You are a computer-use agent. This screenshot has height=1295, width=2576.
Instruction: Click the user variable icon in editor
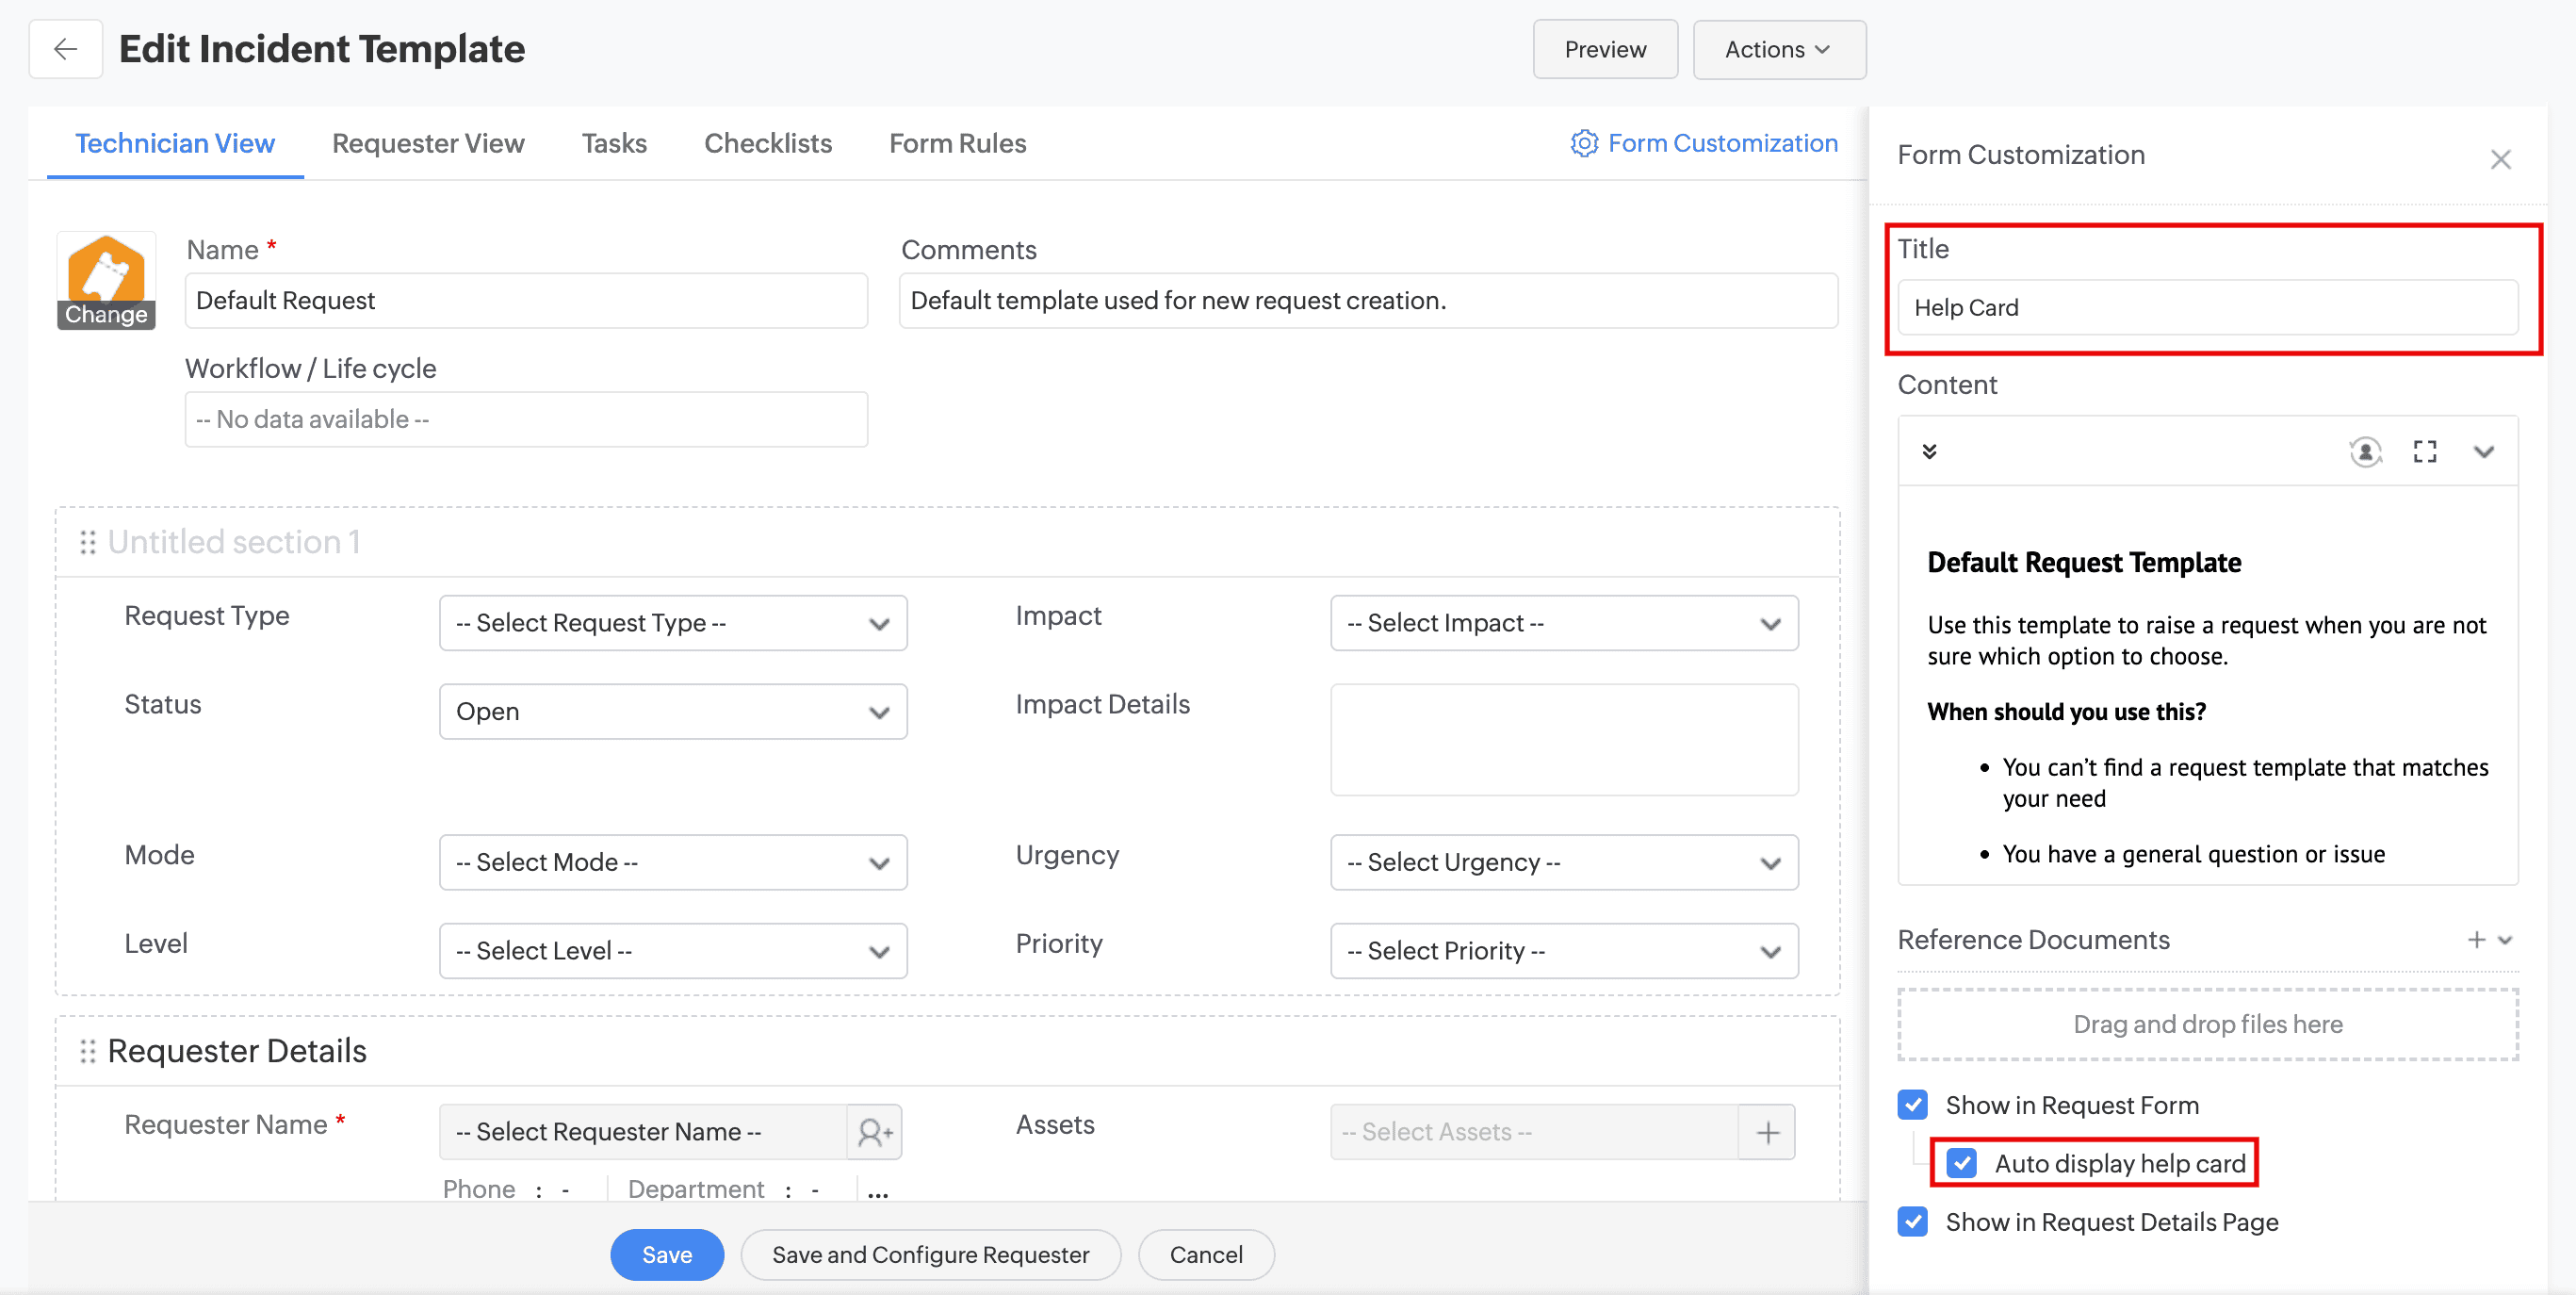[2365, 452]
